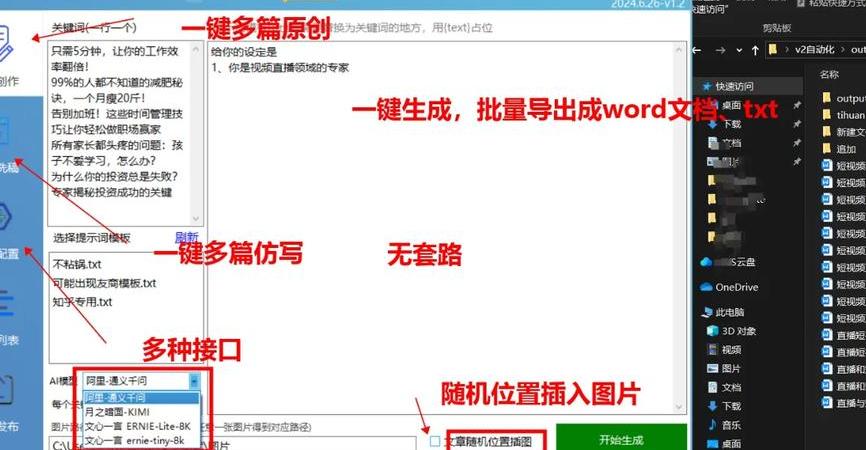Image resolution: width=866 pixels, height=450 pixels.
Task: Open the 直播与 document in the file list
Action: pyautogui.click(x=844, y=403)
